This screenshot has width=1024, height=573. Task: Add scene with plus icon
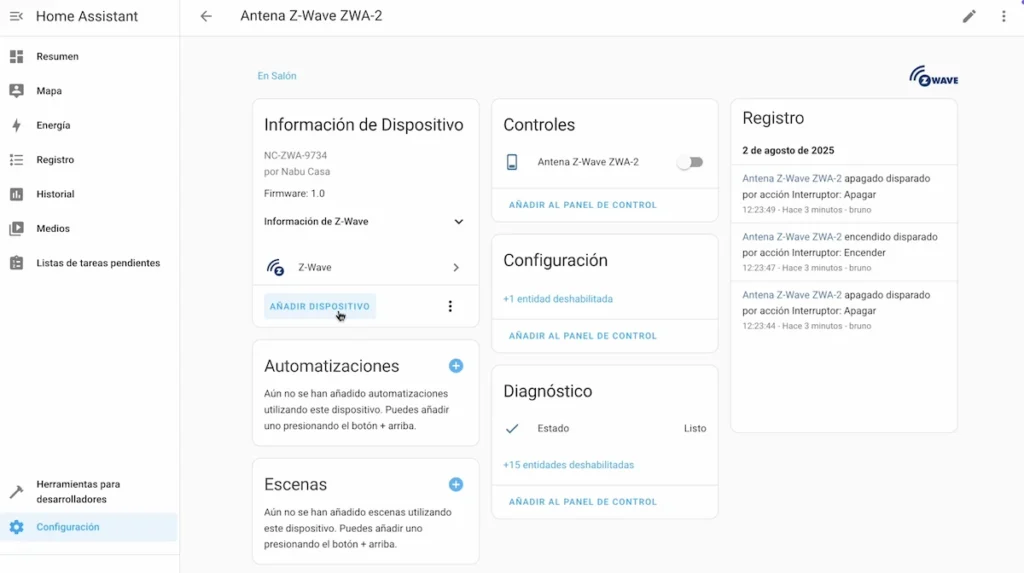coord(456,484)
